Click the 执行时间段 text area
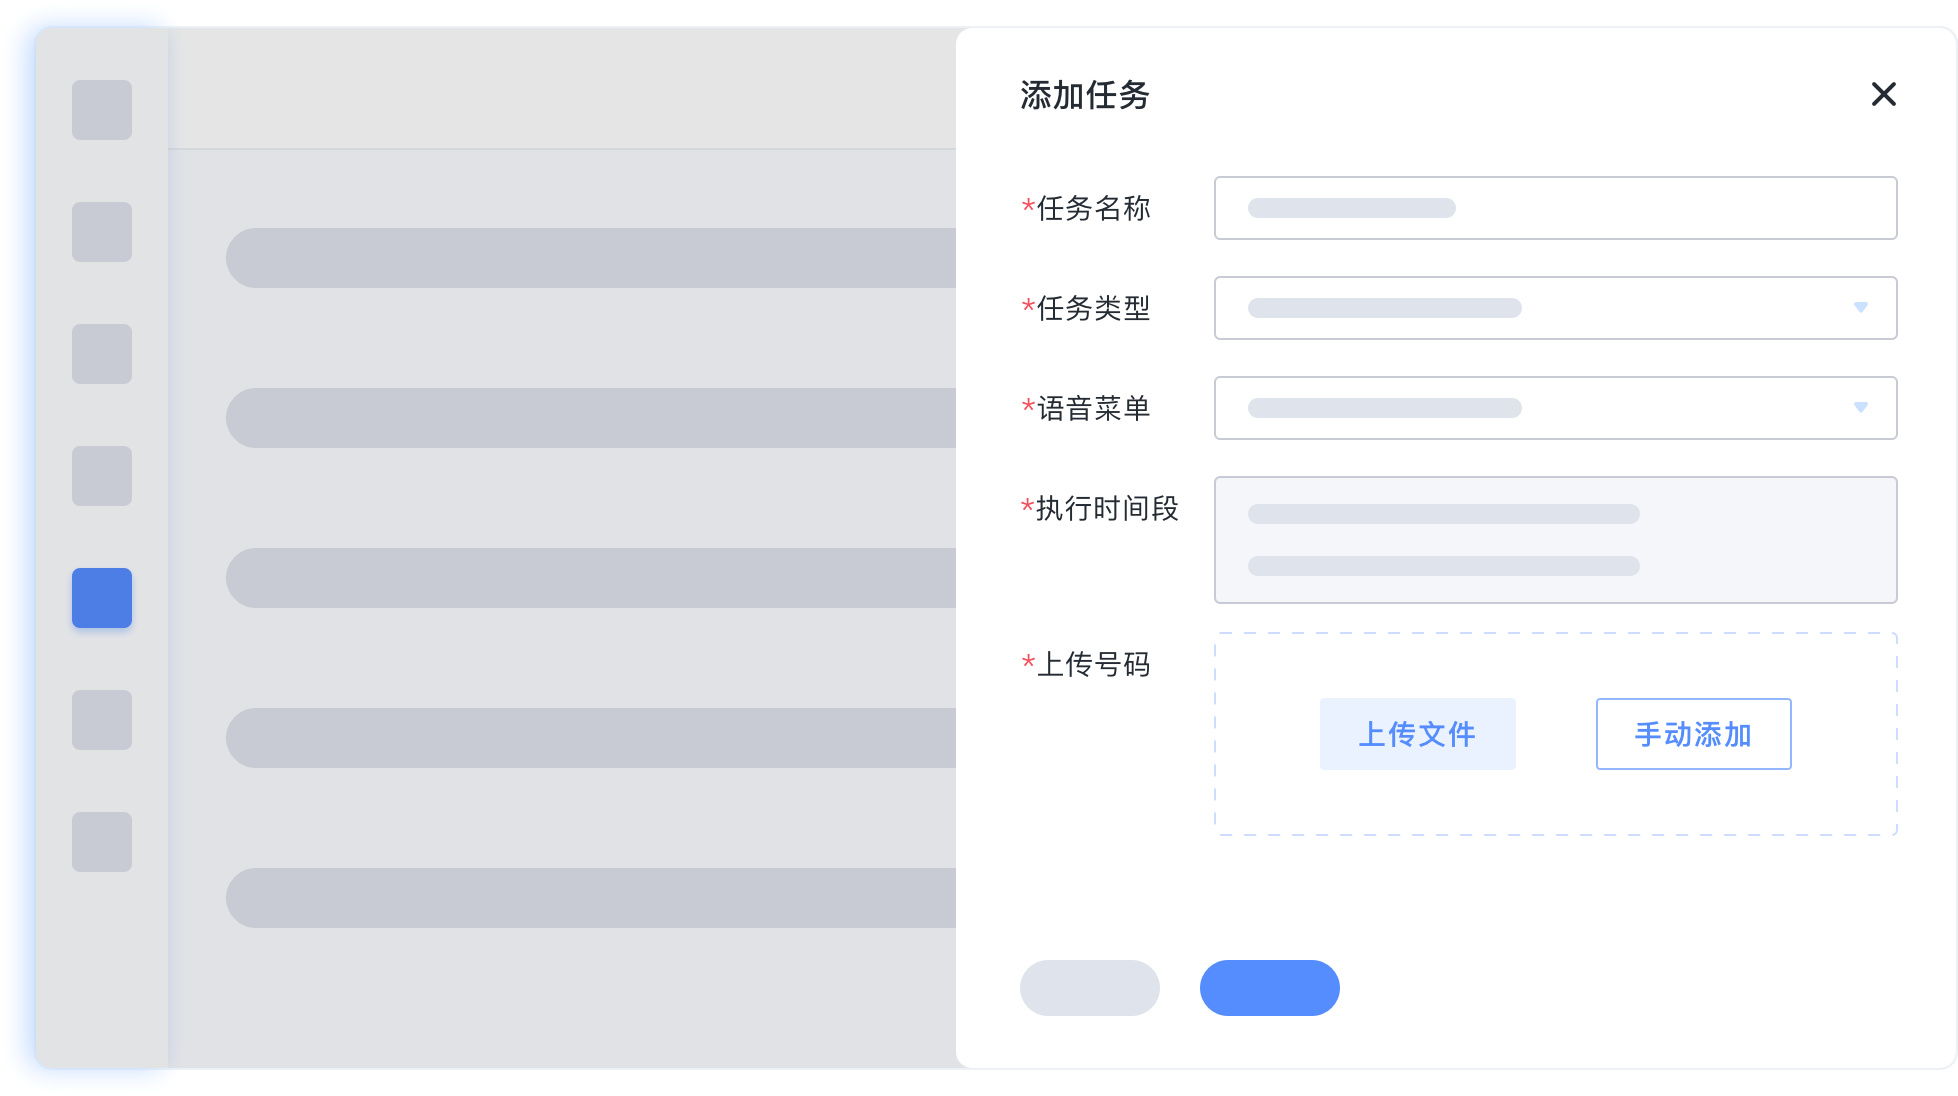 [x=1555, y=540]
